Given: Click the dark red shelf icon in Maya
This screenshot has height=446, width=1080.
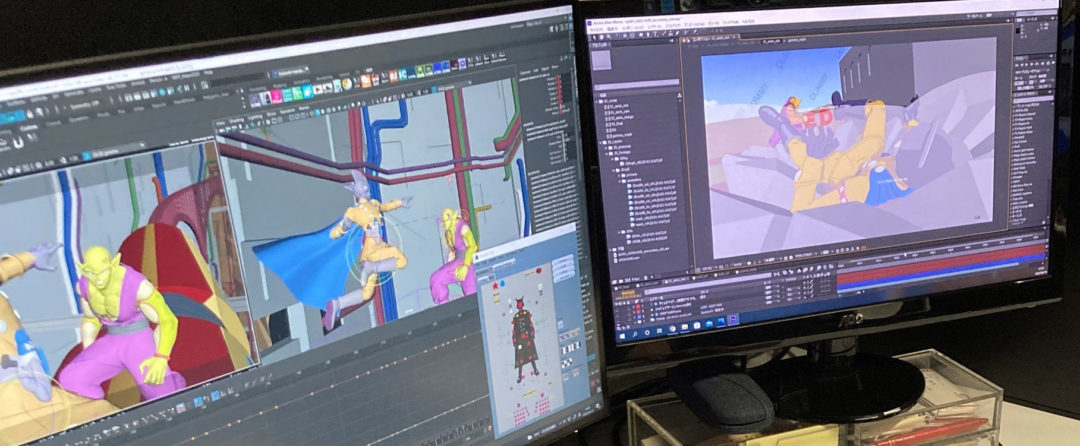Looking at the screenshot, I should pos(454,65).
